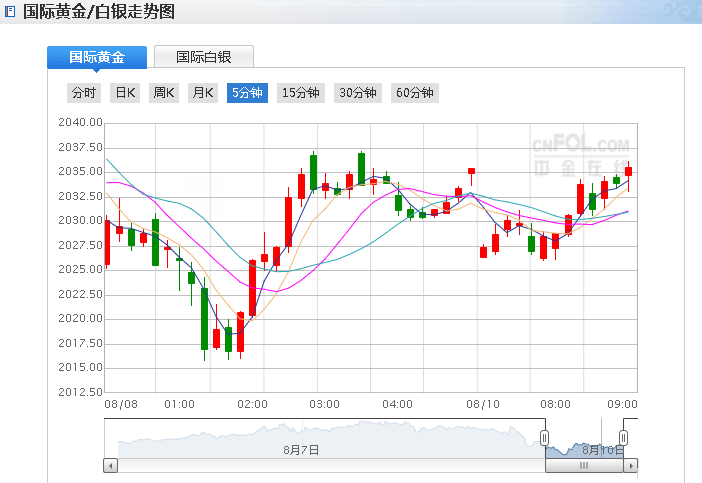Grab the left range handle of navigator

544,437
